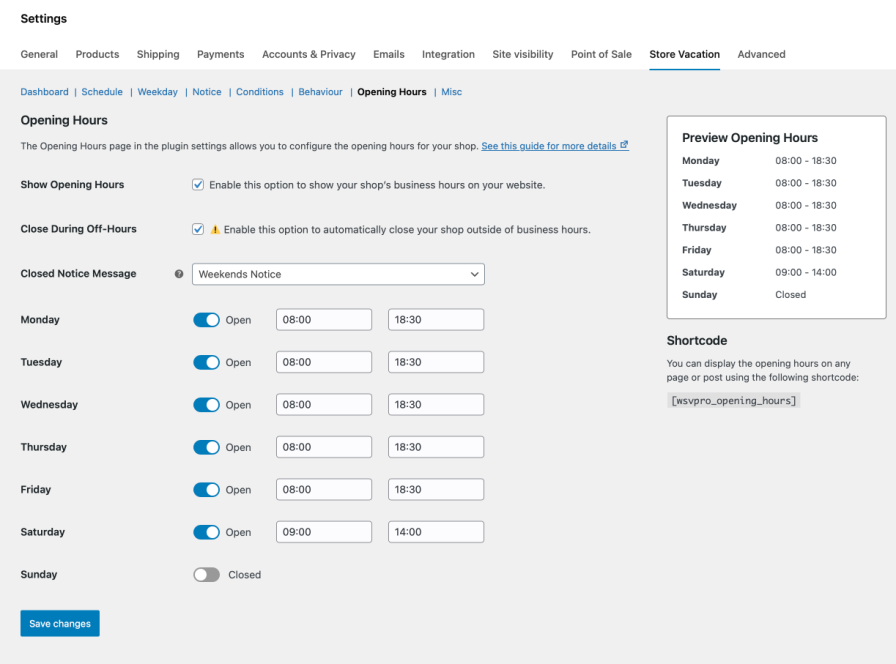Select the wsvpro_opening_hours shortcode text
The width and height of the screenshot is (896, 664).
pyautogui.click(x=733, y=400)
